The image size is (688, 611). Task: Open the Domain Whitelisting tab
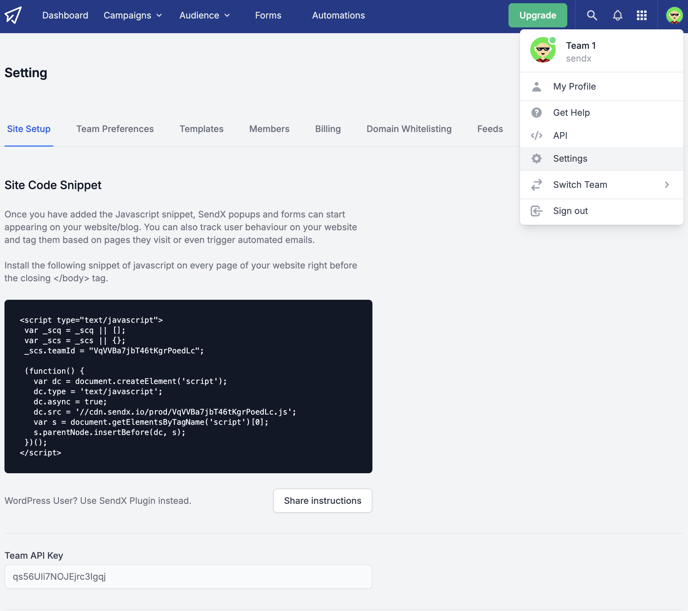[409, 129]
